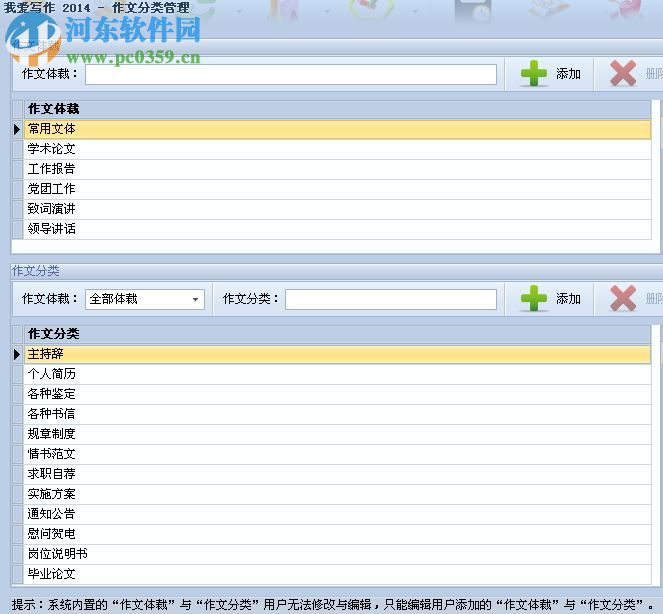
Task: Select the 毕业论文 category row
Action: coord(337,574)
